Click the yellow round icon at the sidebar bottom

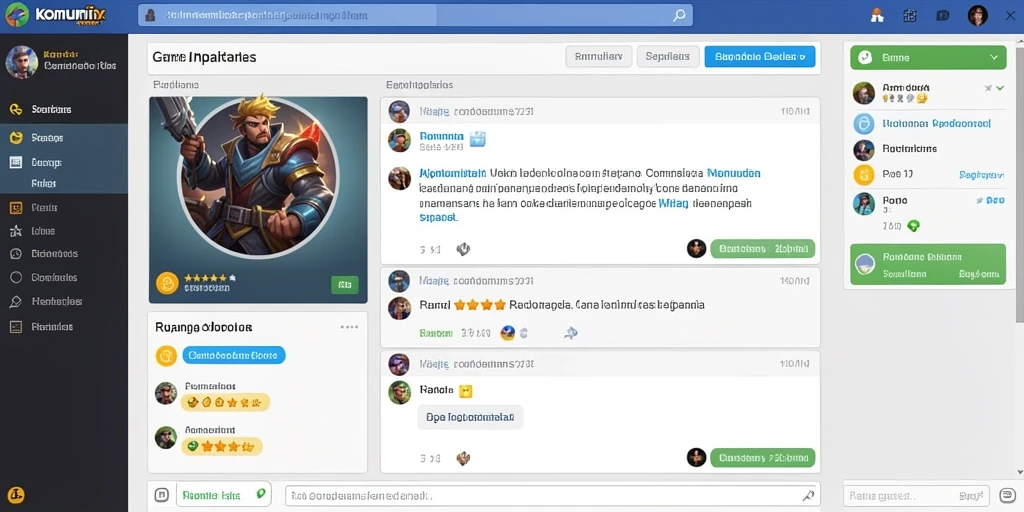tap(17, 494)
